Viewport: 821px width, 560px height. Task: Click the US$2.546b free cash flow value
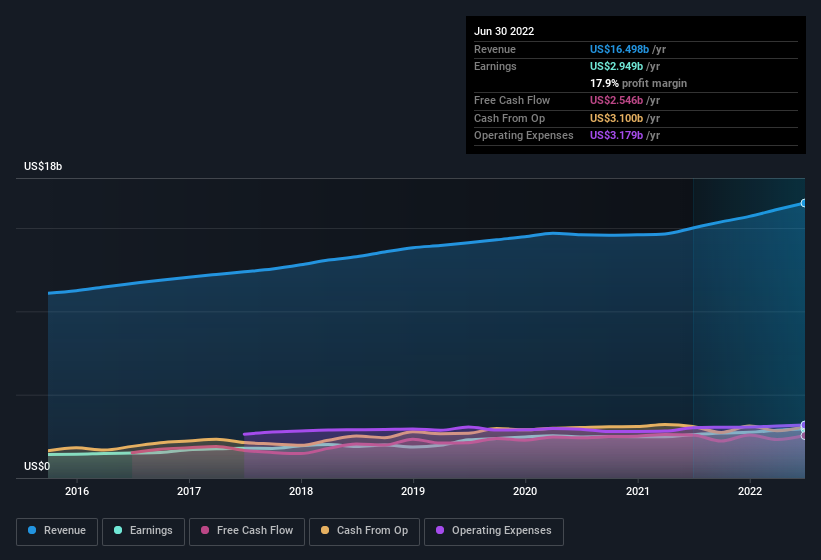616,100
